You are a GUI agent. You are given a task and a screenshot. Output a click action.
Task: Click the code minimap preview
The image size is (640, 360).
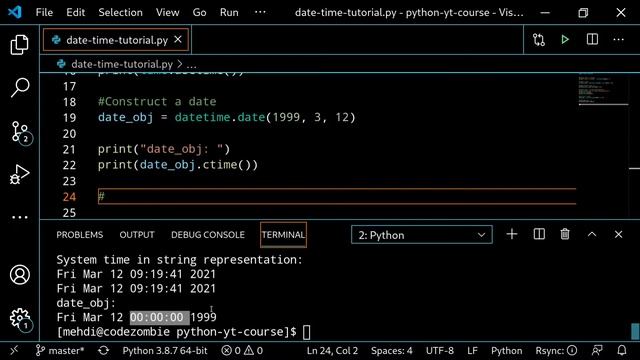[603, 90]
